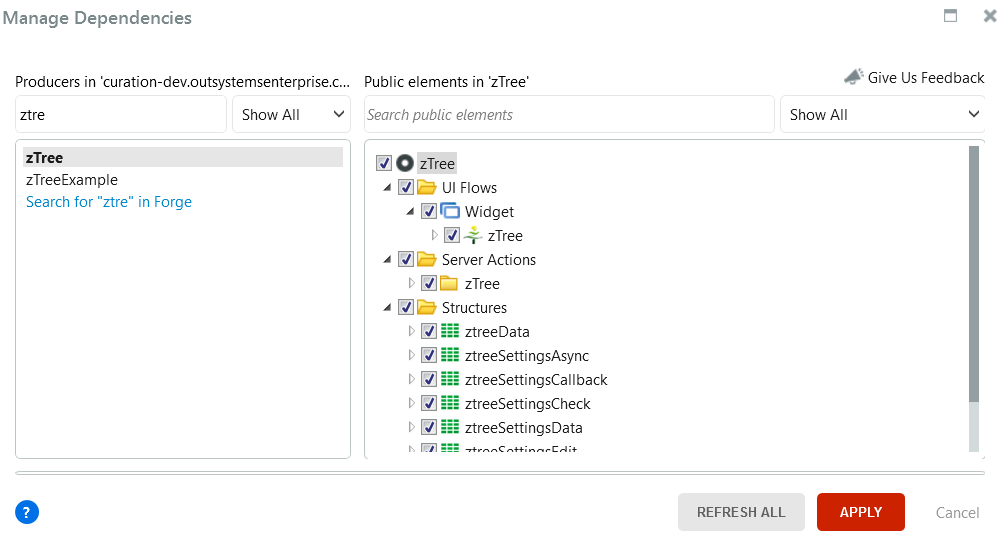Uncheck the root zTree module checkbox
Image resolution: width=998 pixels, height=547 pixels.
tap(383, 163)
